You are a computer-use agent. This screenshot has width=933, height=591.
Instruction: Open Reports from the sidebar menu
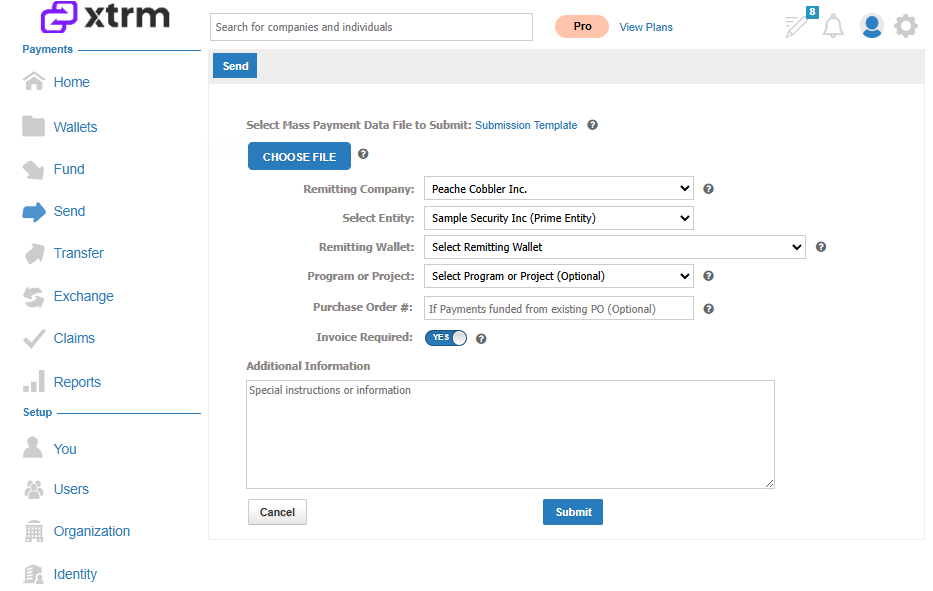(x=77, y=382)
